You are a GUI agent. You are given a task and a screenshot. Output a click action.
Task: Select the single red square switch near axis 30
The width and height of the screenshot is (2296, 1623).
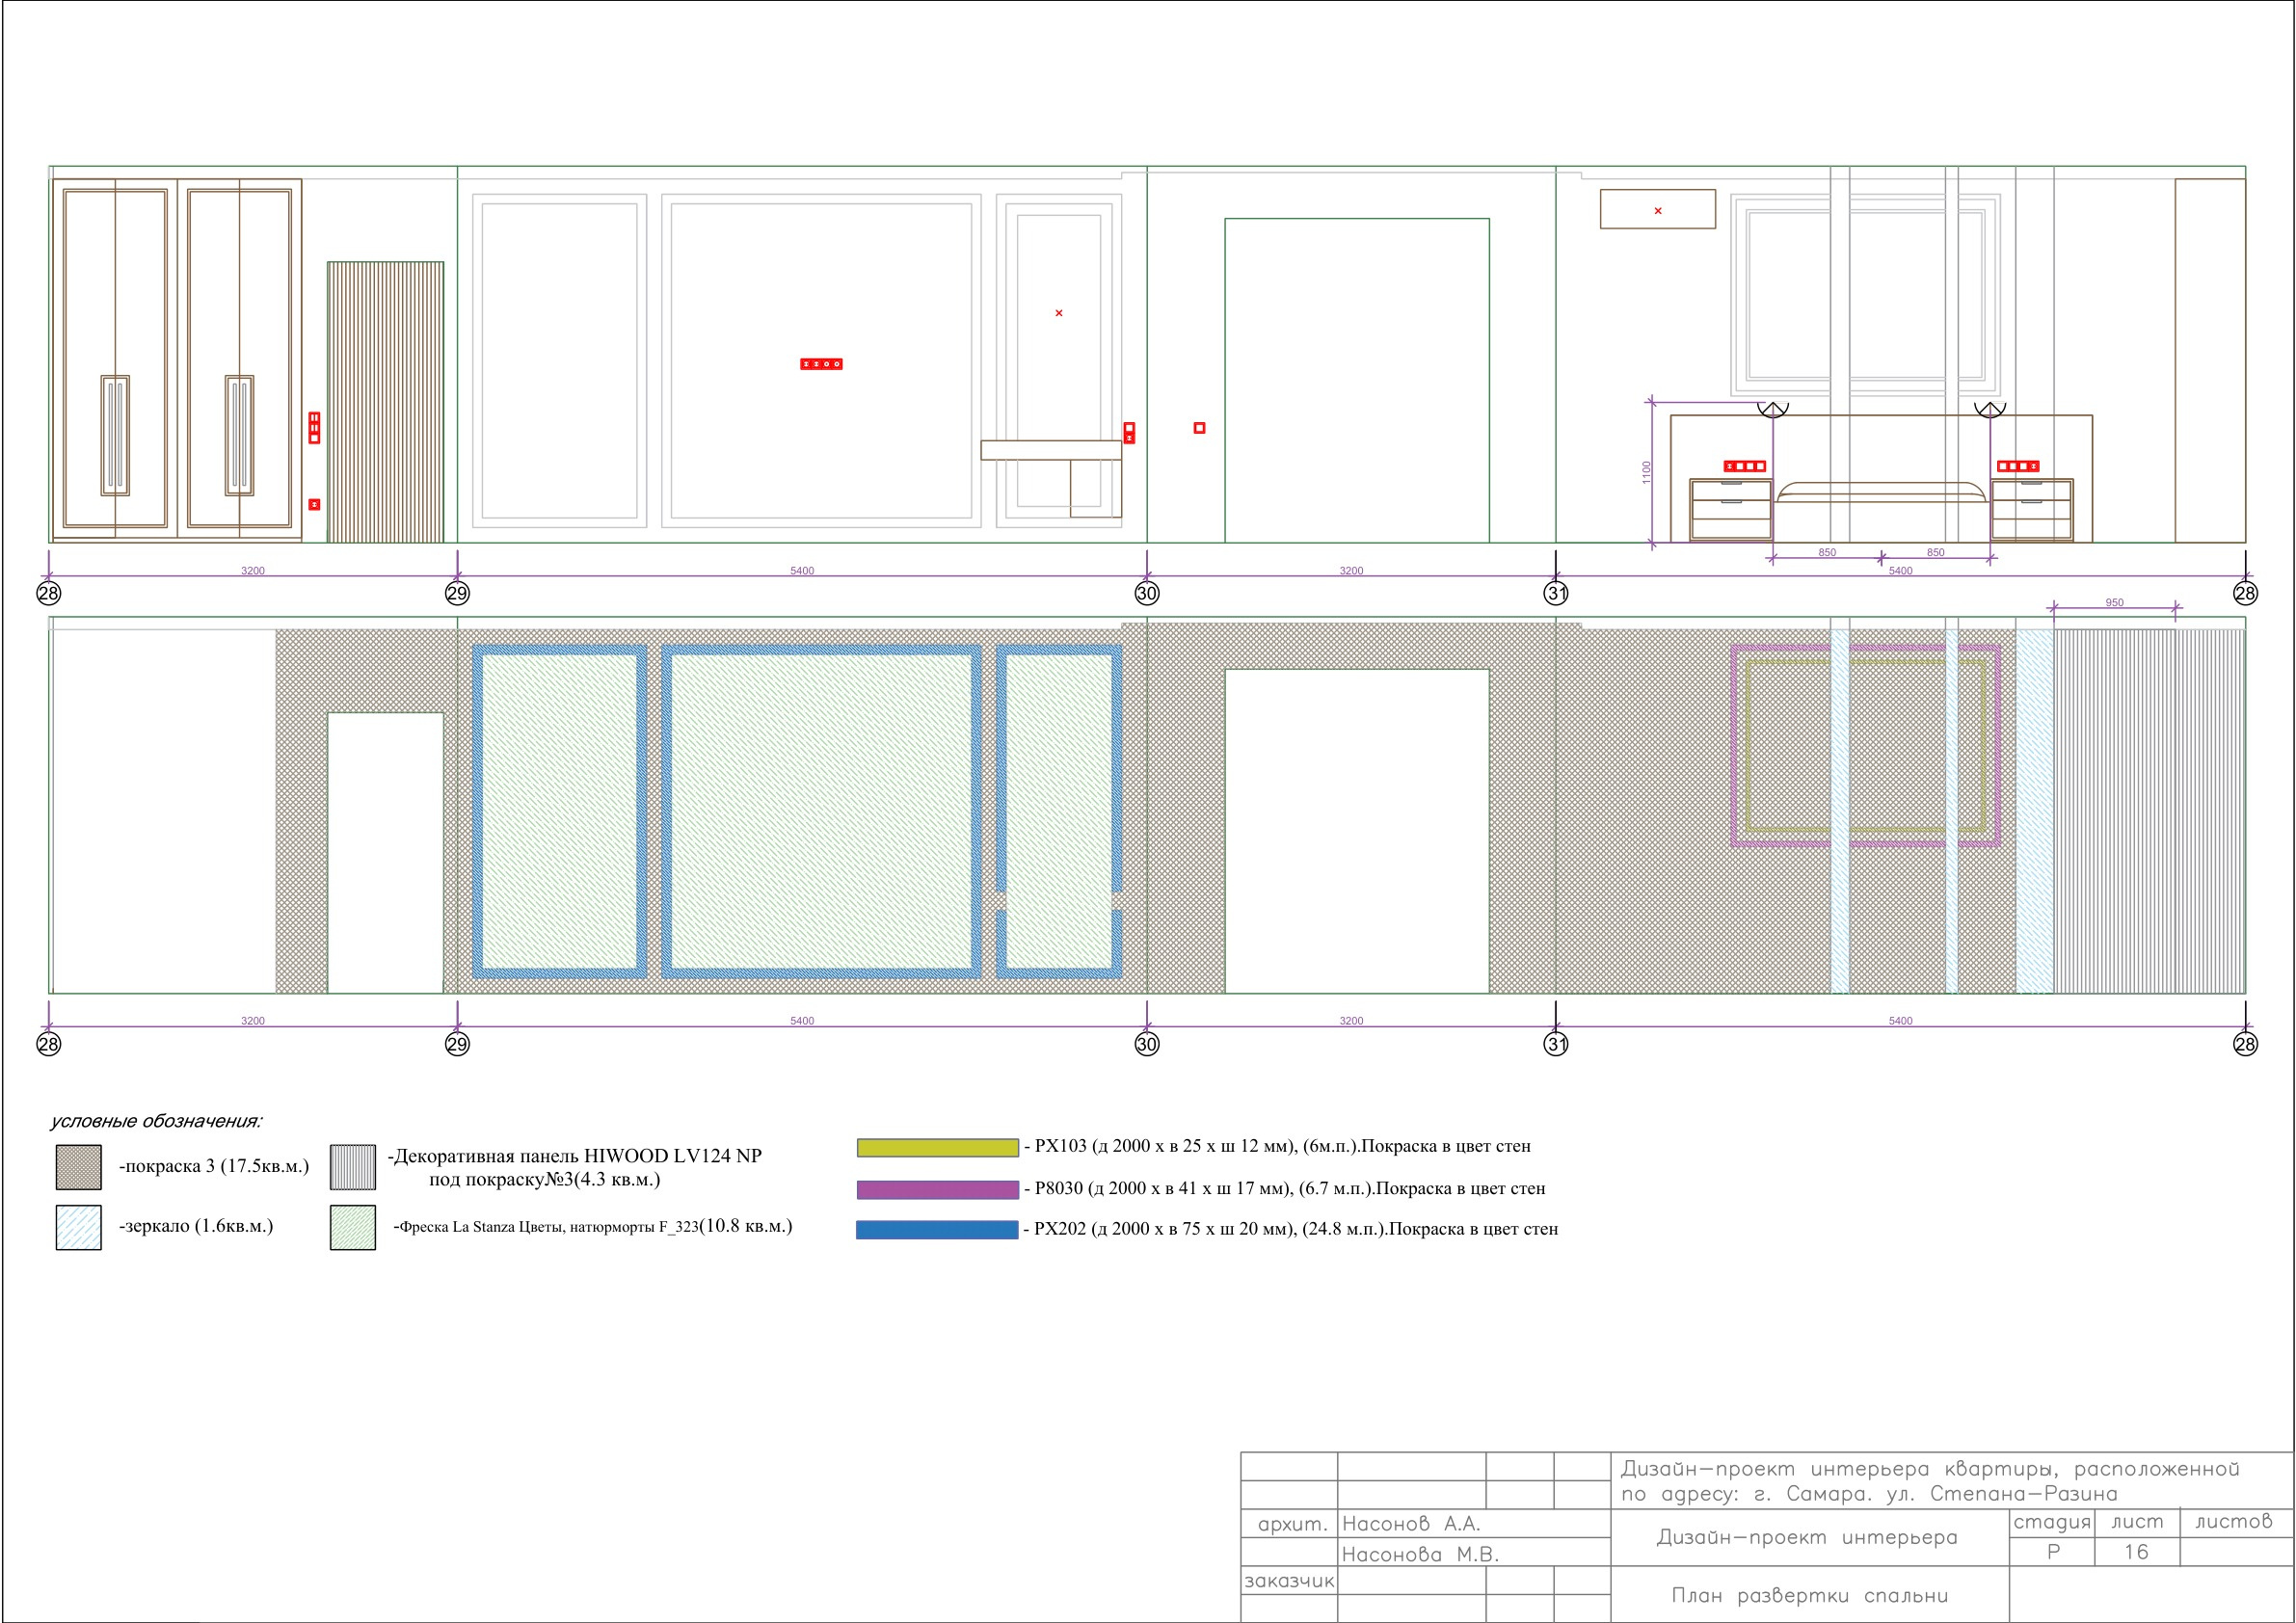1199,428
